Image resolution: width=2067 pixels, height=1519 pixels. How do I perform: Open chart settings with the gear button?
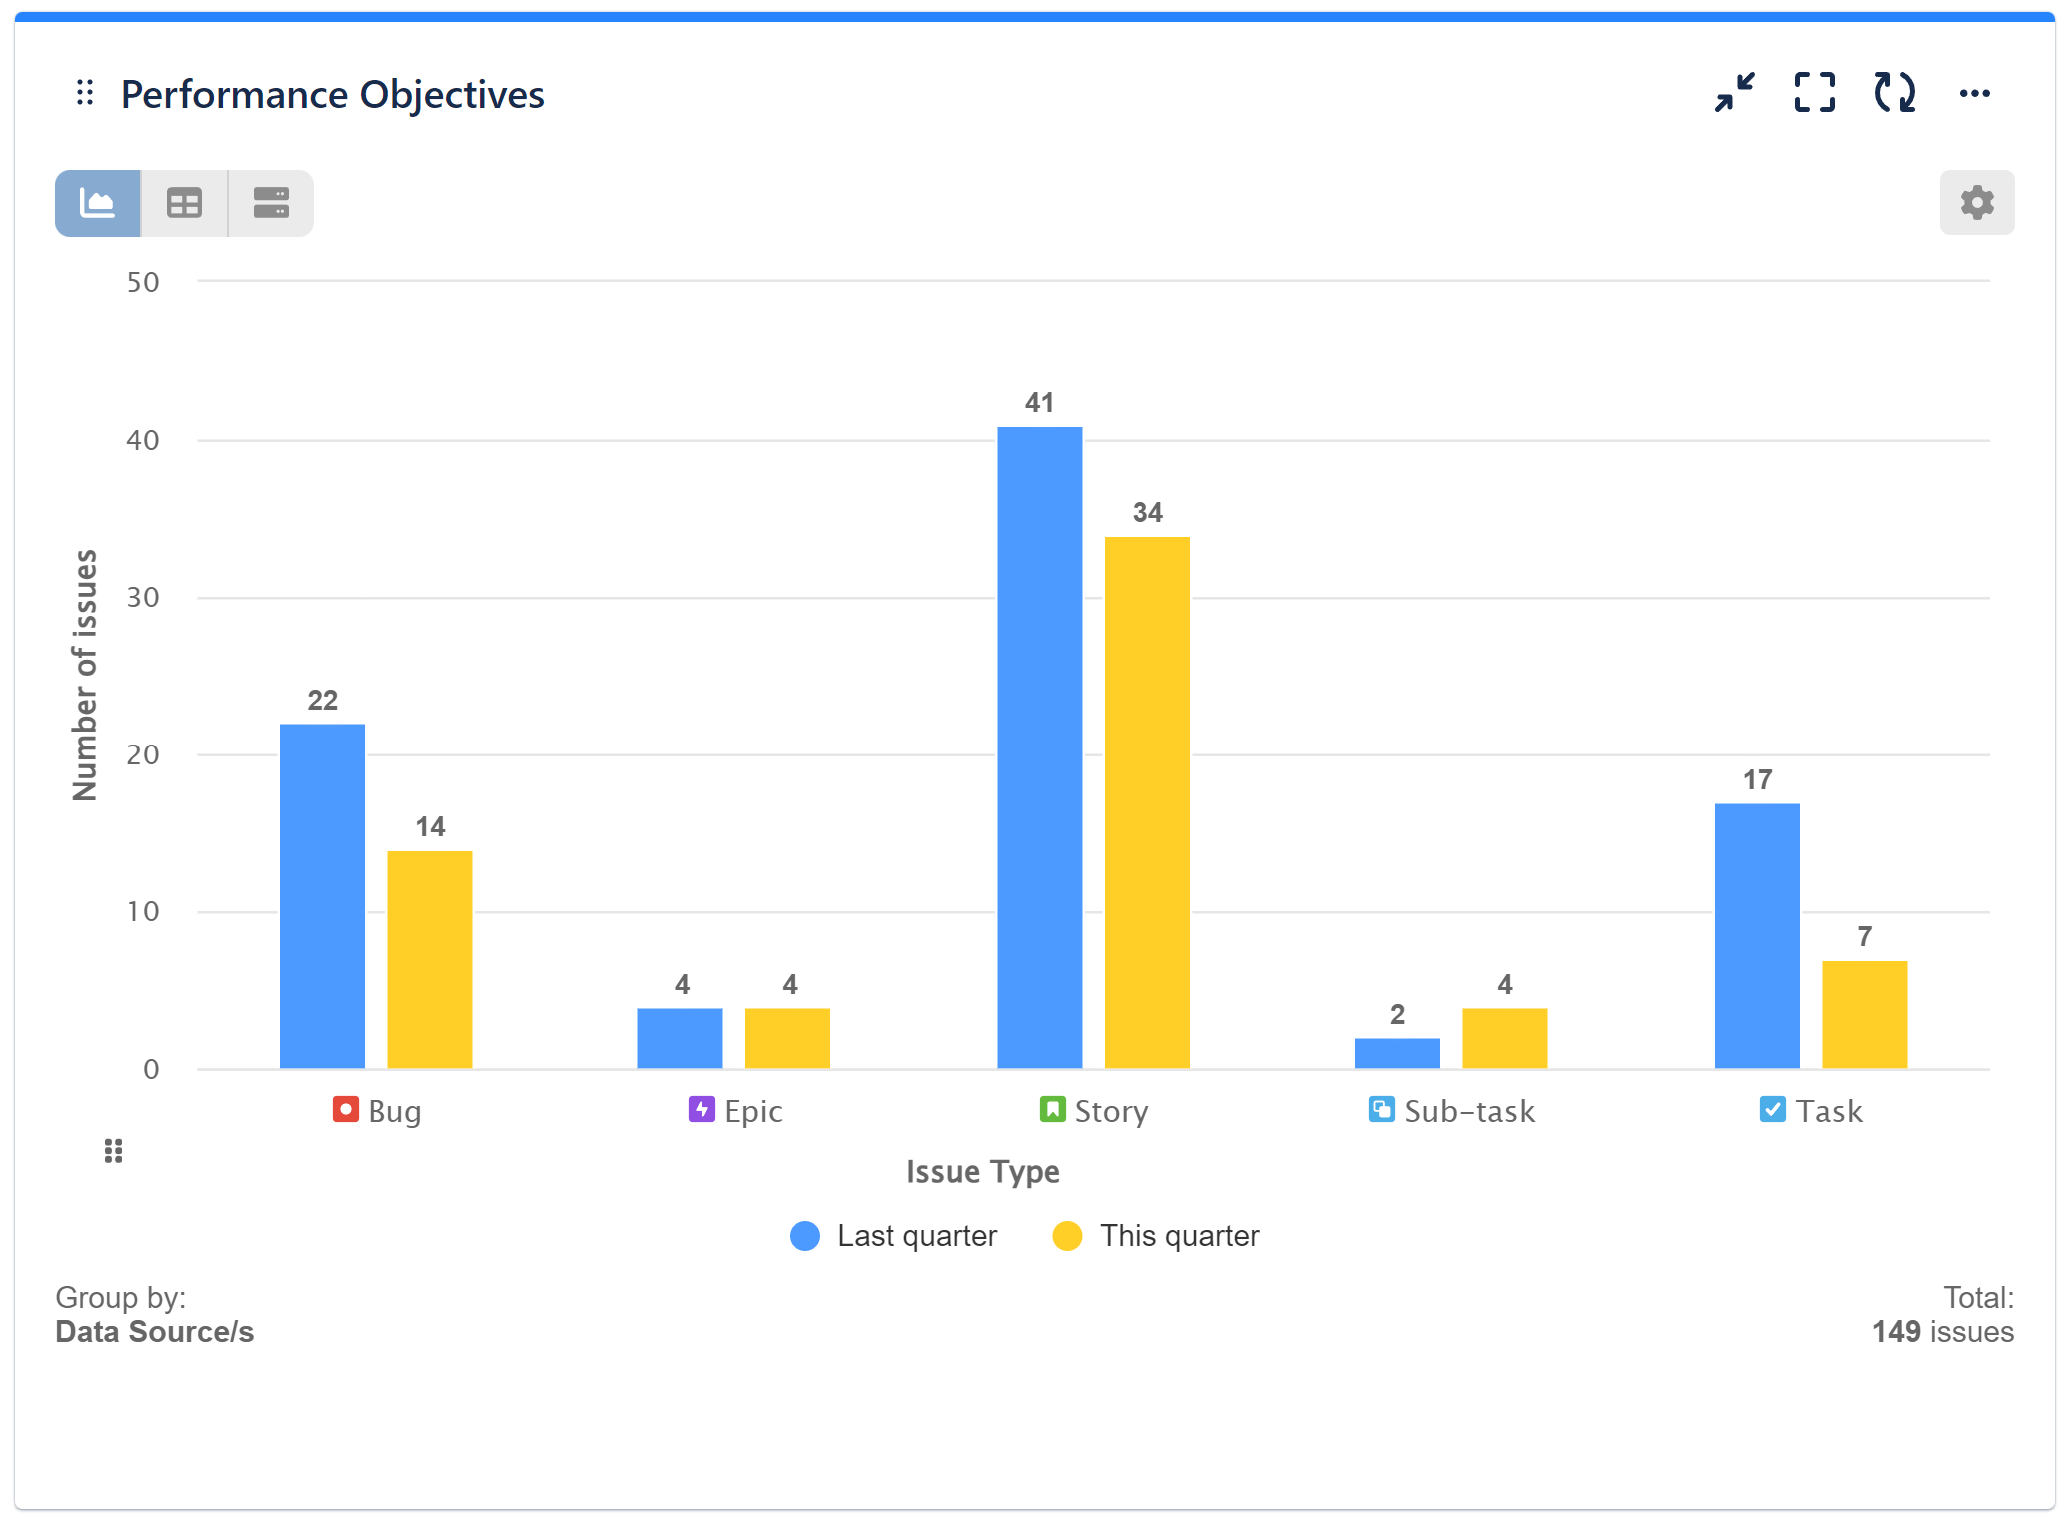click(1977, 203)
